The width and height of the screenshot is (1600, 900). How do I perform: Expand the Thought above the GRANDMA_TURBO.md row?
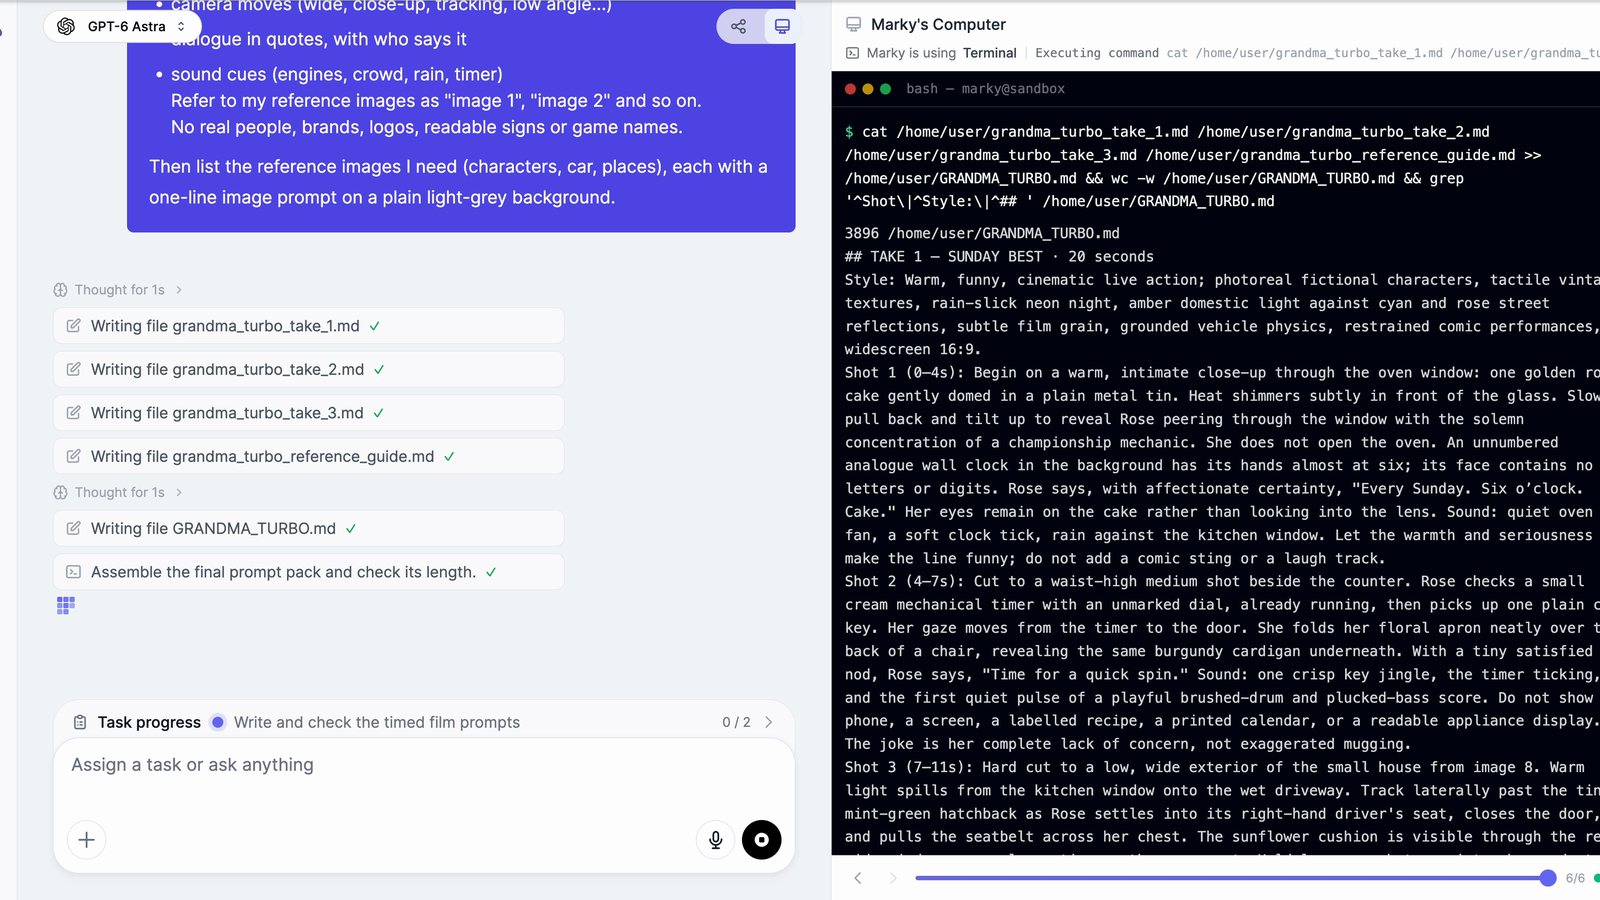click(118, 492)
